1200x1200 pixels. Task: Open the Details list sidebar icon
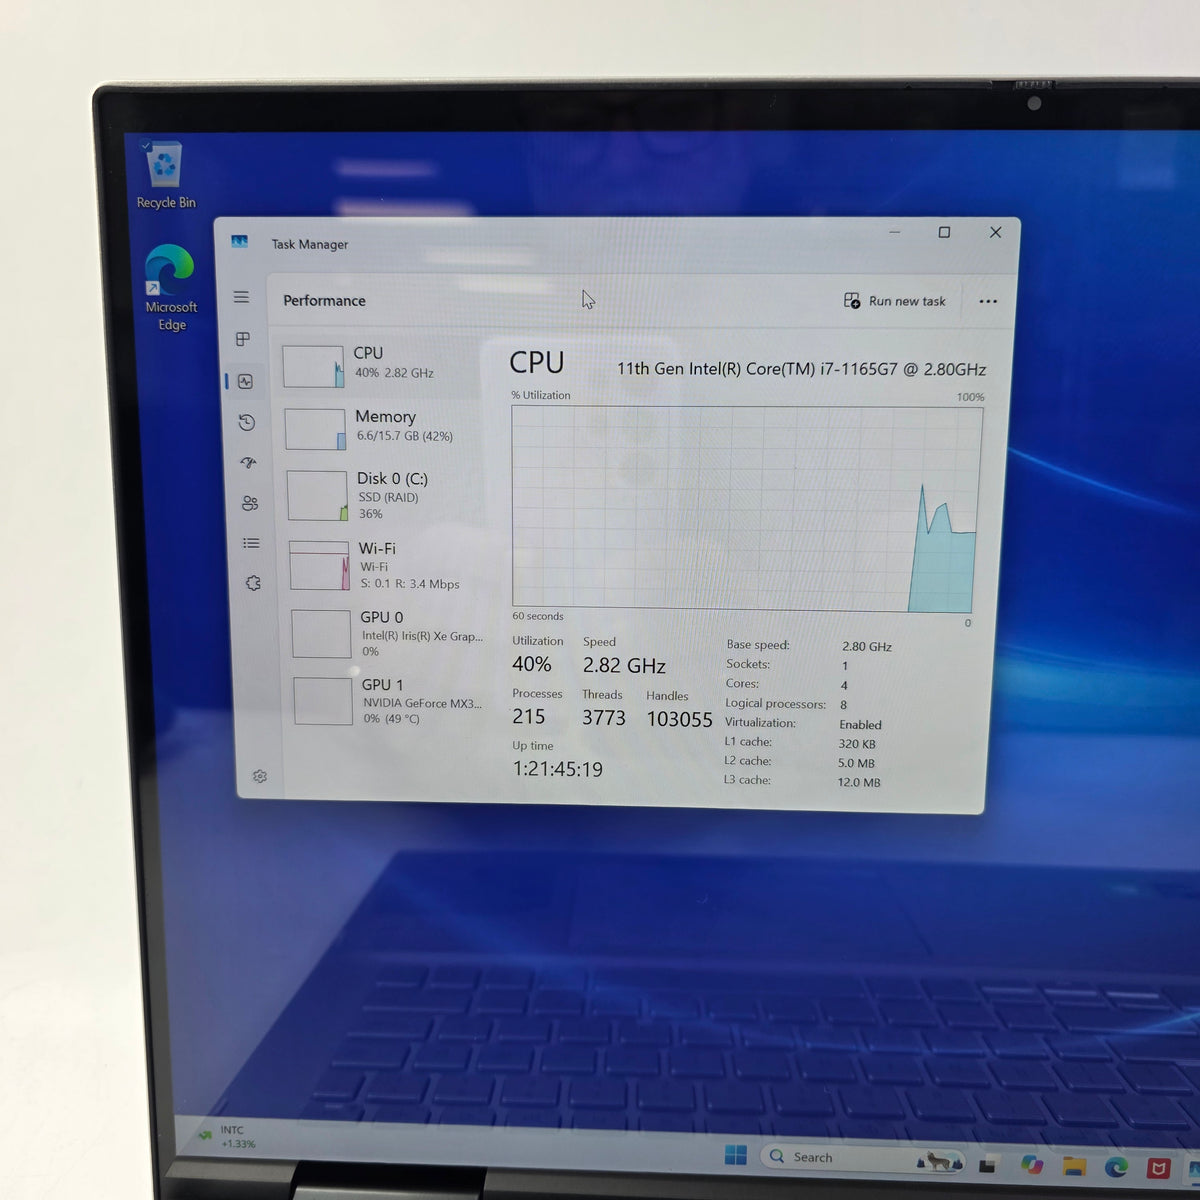[x=251, y=543]
